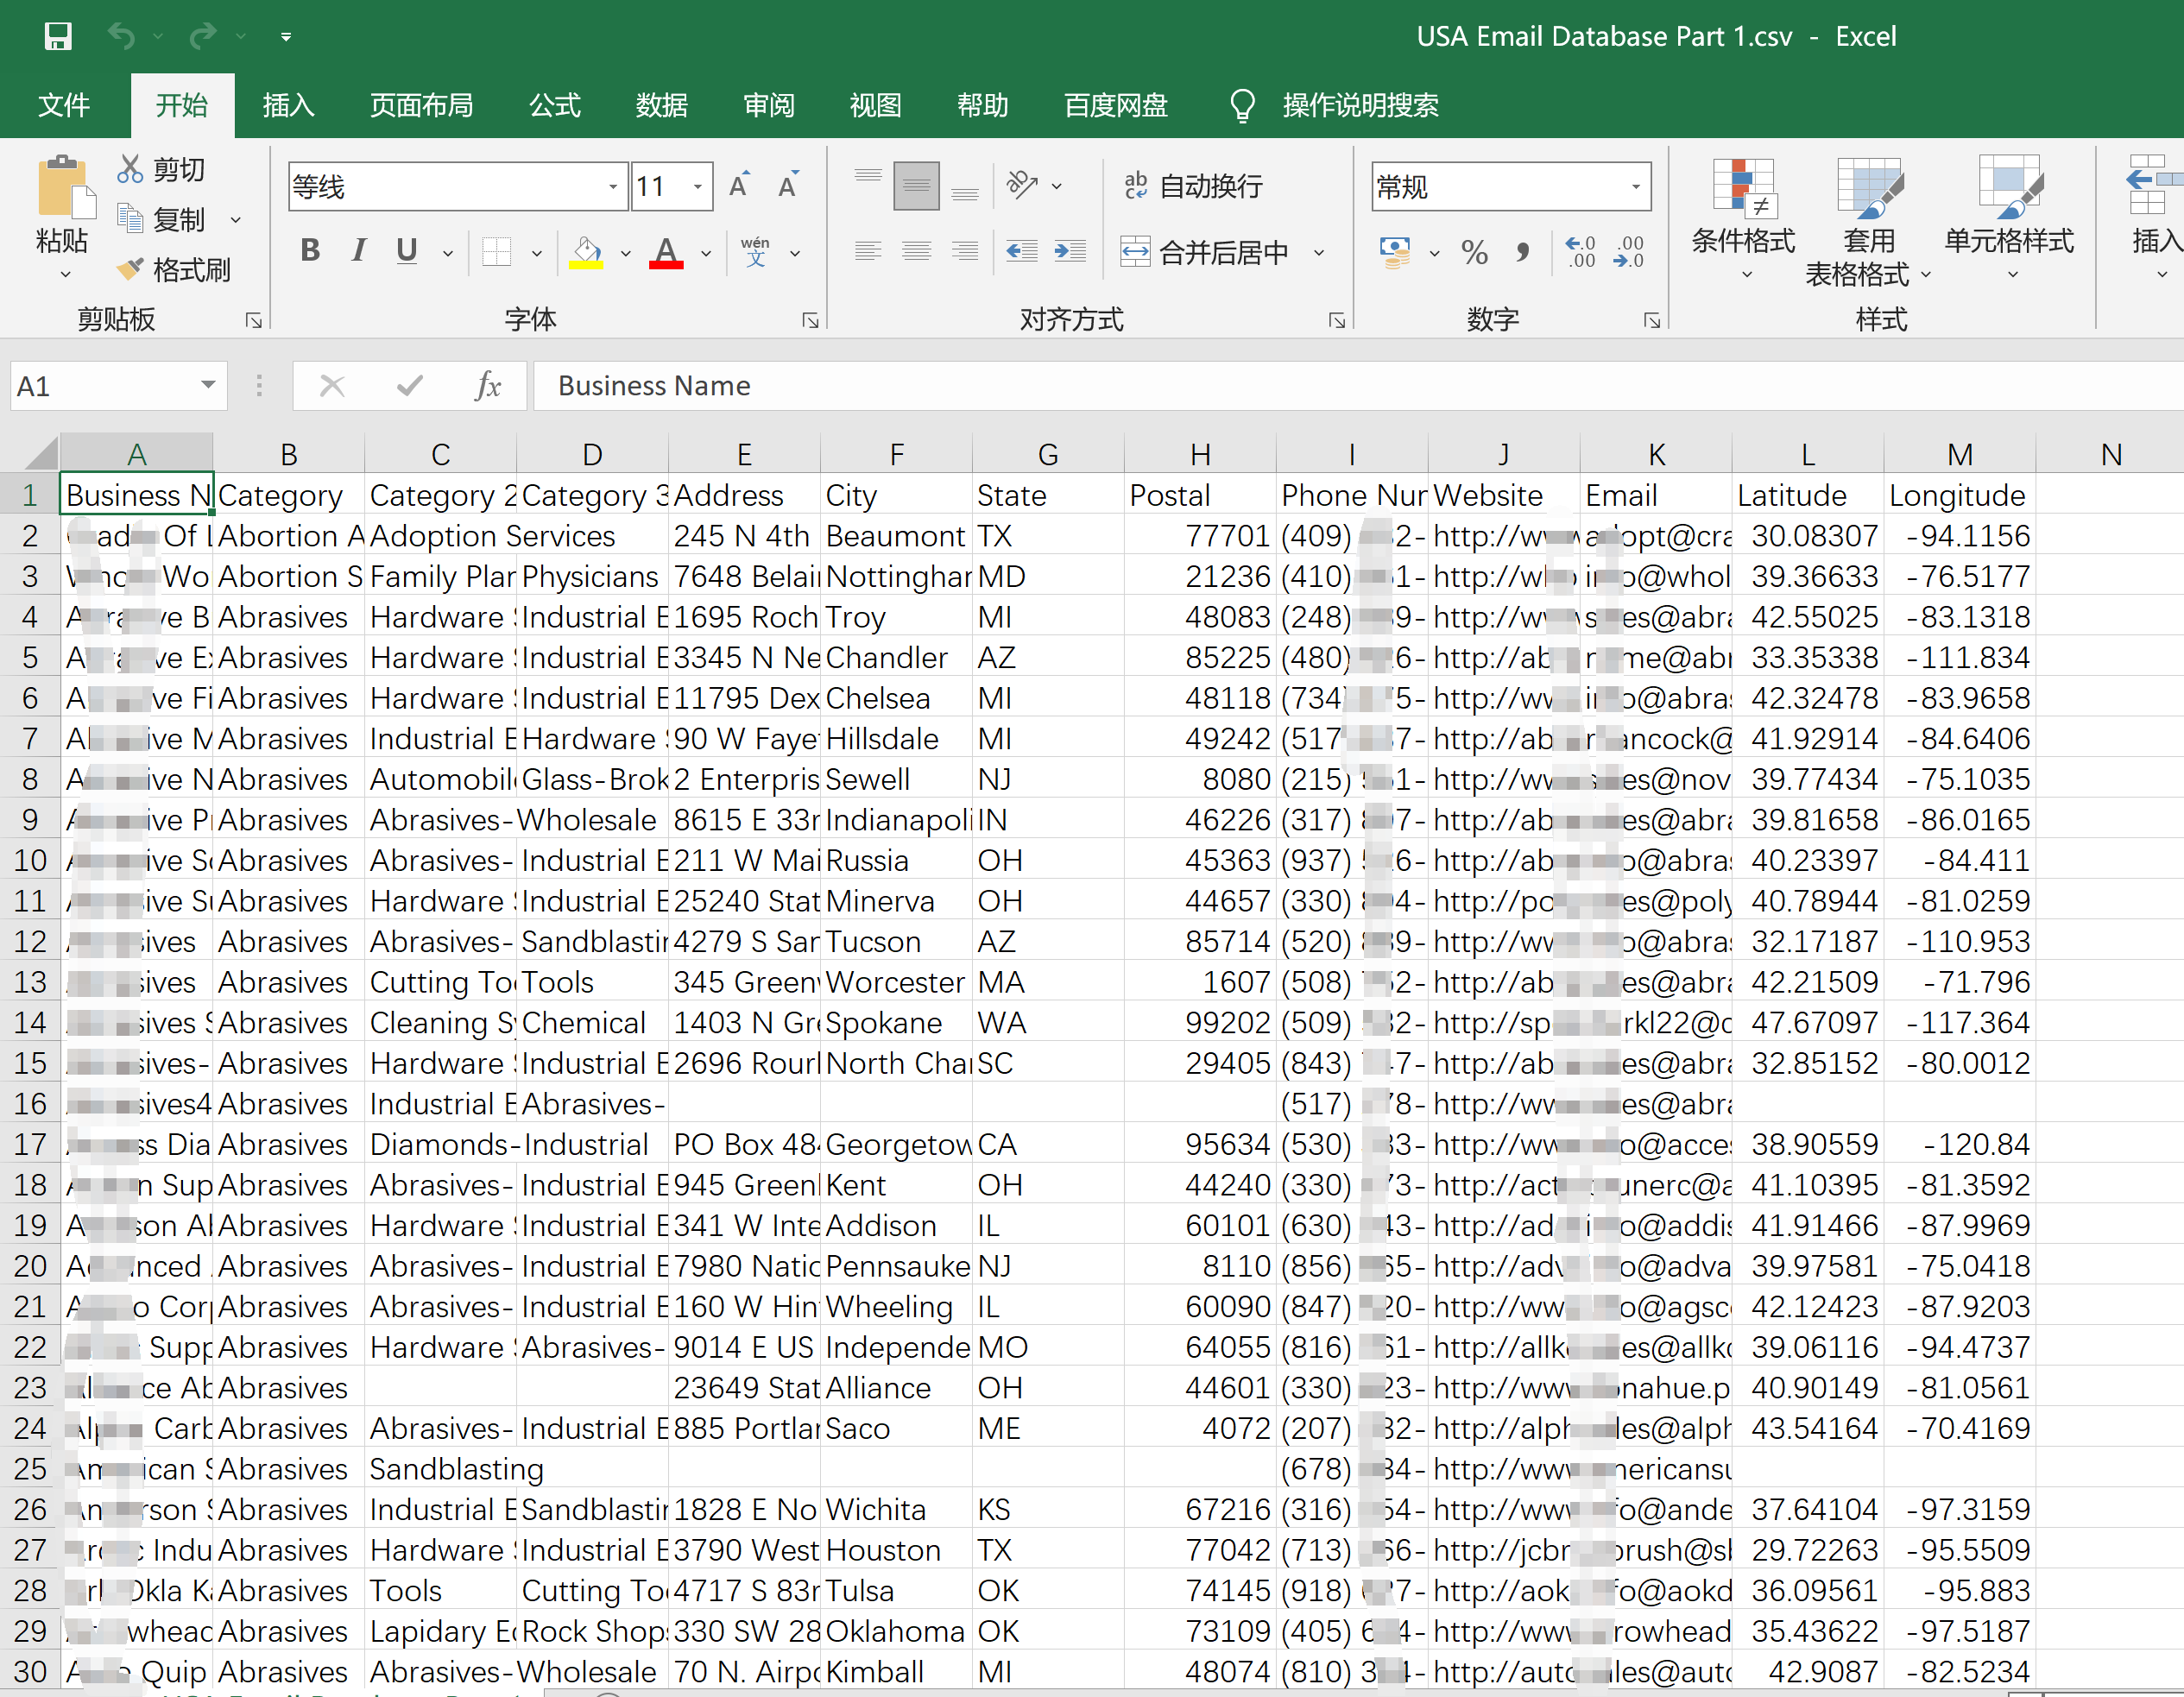Click the decrease indent icon

click(1021, 251)
